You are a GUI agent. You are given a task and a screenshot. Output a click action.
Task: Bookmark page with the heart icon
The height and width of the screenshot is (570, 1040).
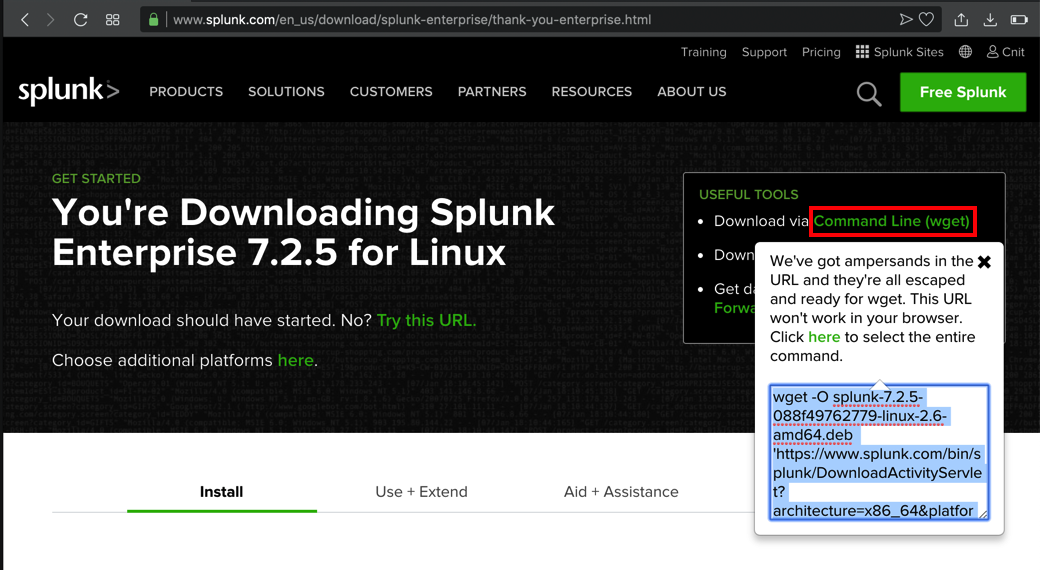(x=927, y=20)
